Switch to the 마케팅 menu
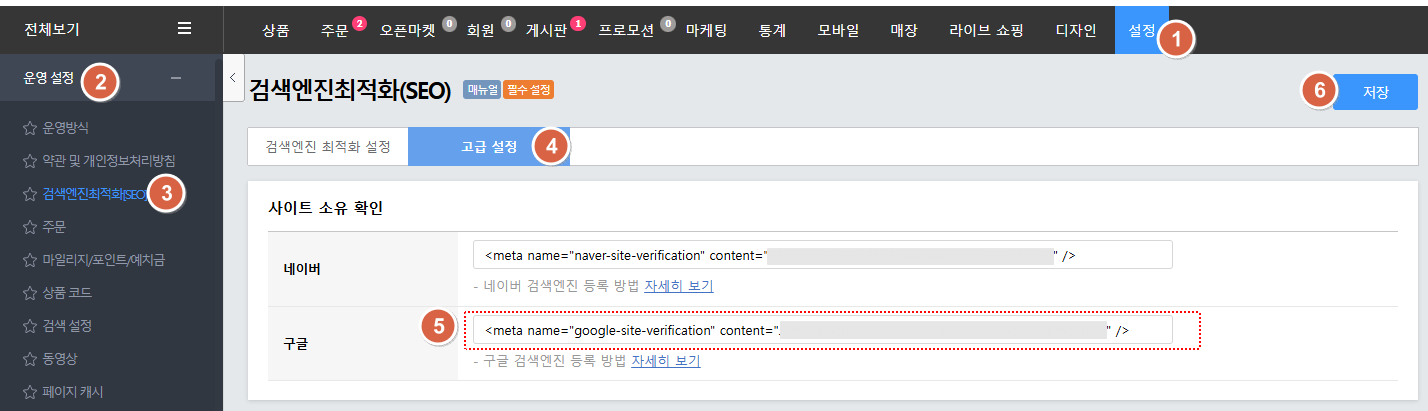1428x411 pixels. (x=707, y=31)
